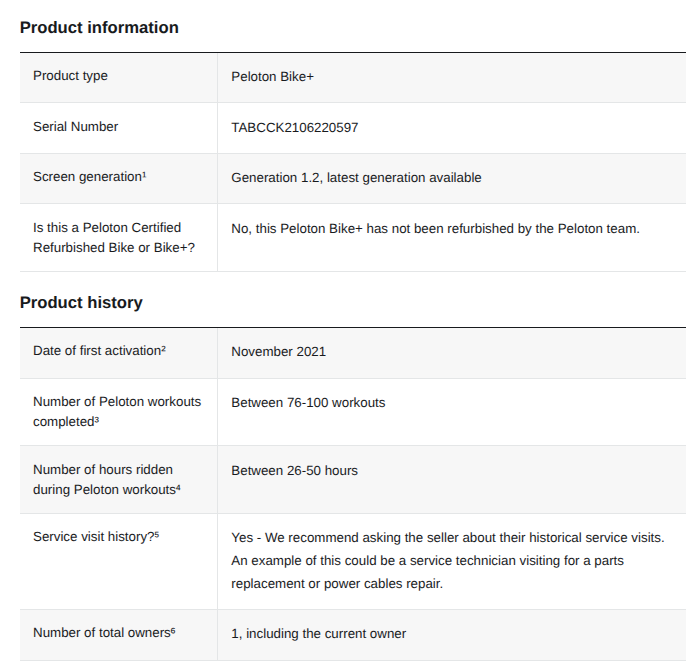Click the not been refurbished answer text
Image resolution: width=700 pixels, height=668 pixels.
(x=435, y=229)
